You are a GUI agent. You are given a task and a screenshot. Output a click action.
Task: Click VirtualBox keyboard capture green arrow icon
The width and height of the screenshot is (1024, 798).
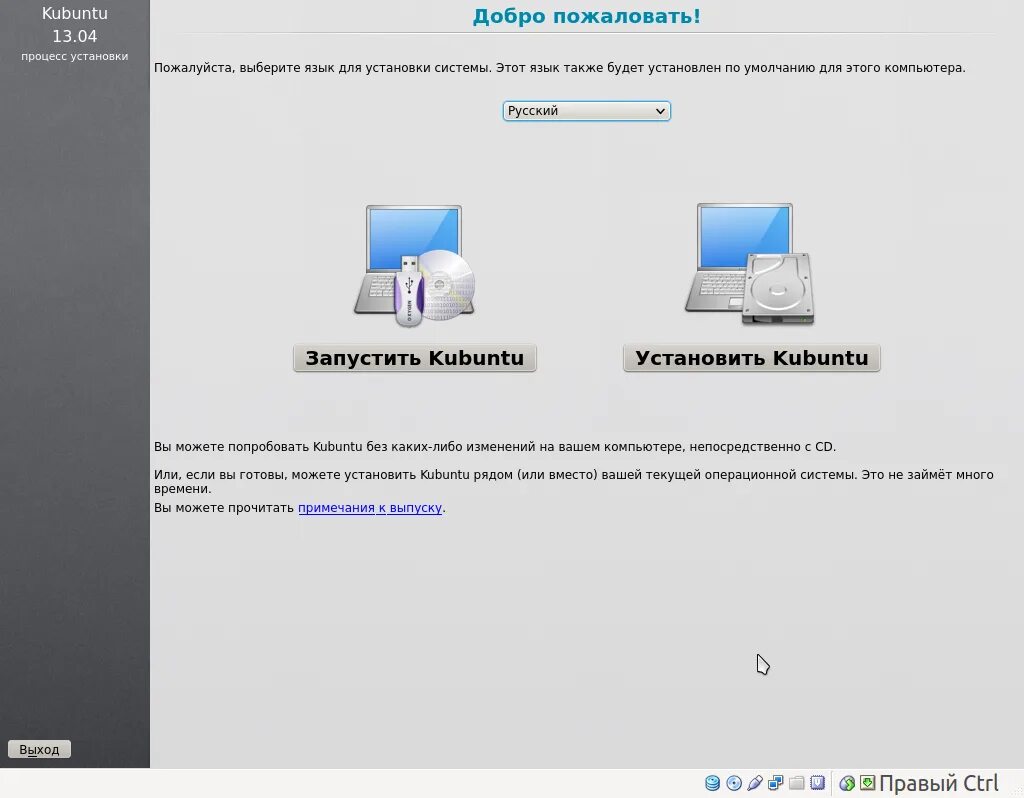pos(867,782)
